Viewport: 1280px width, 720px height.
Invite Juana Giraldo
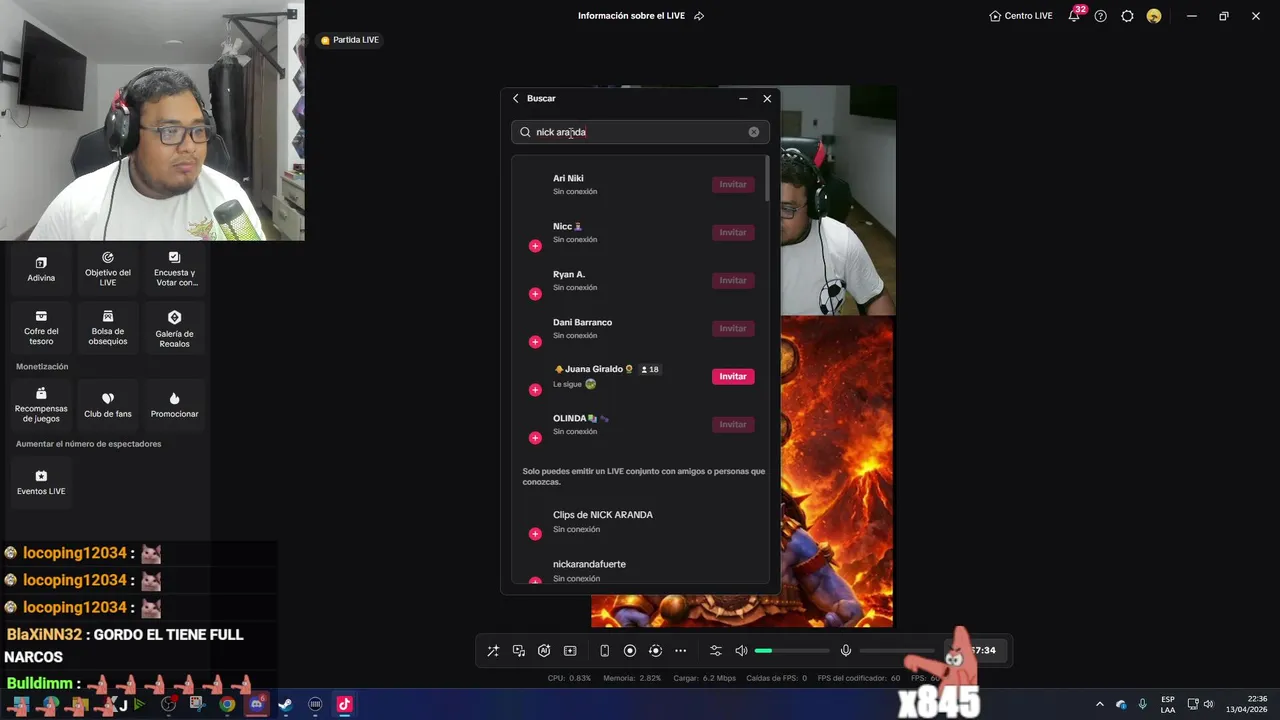point(733,376)
